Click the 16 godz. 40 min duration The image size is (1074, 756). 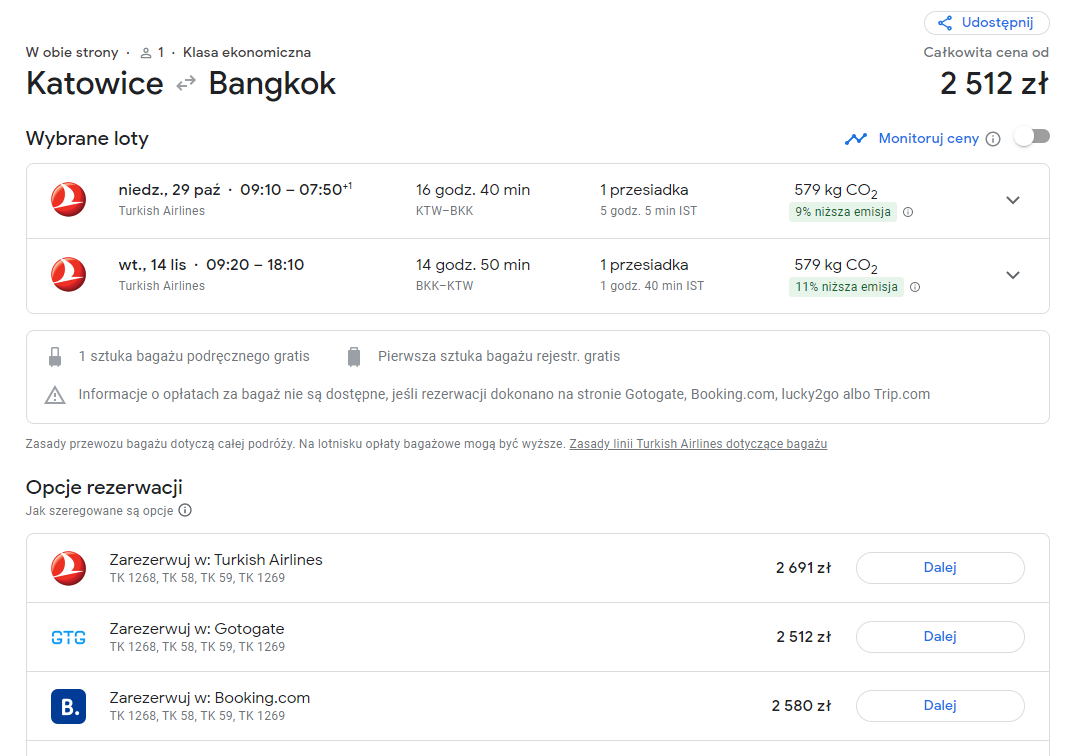(x=473, y=190)
